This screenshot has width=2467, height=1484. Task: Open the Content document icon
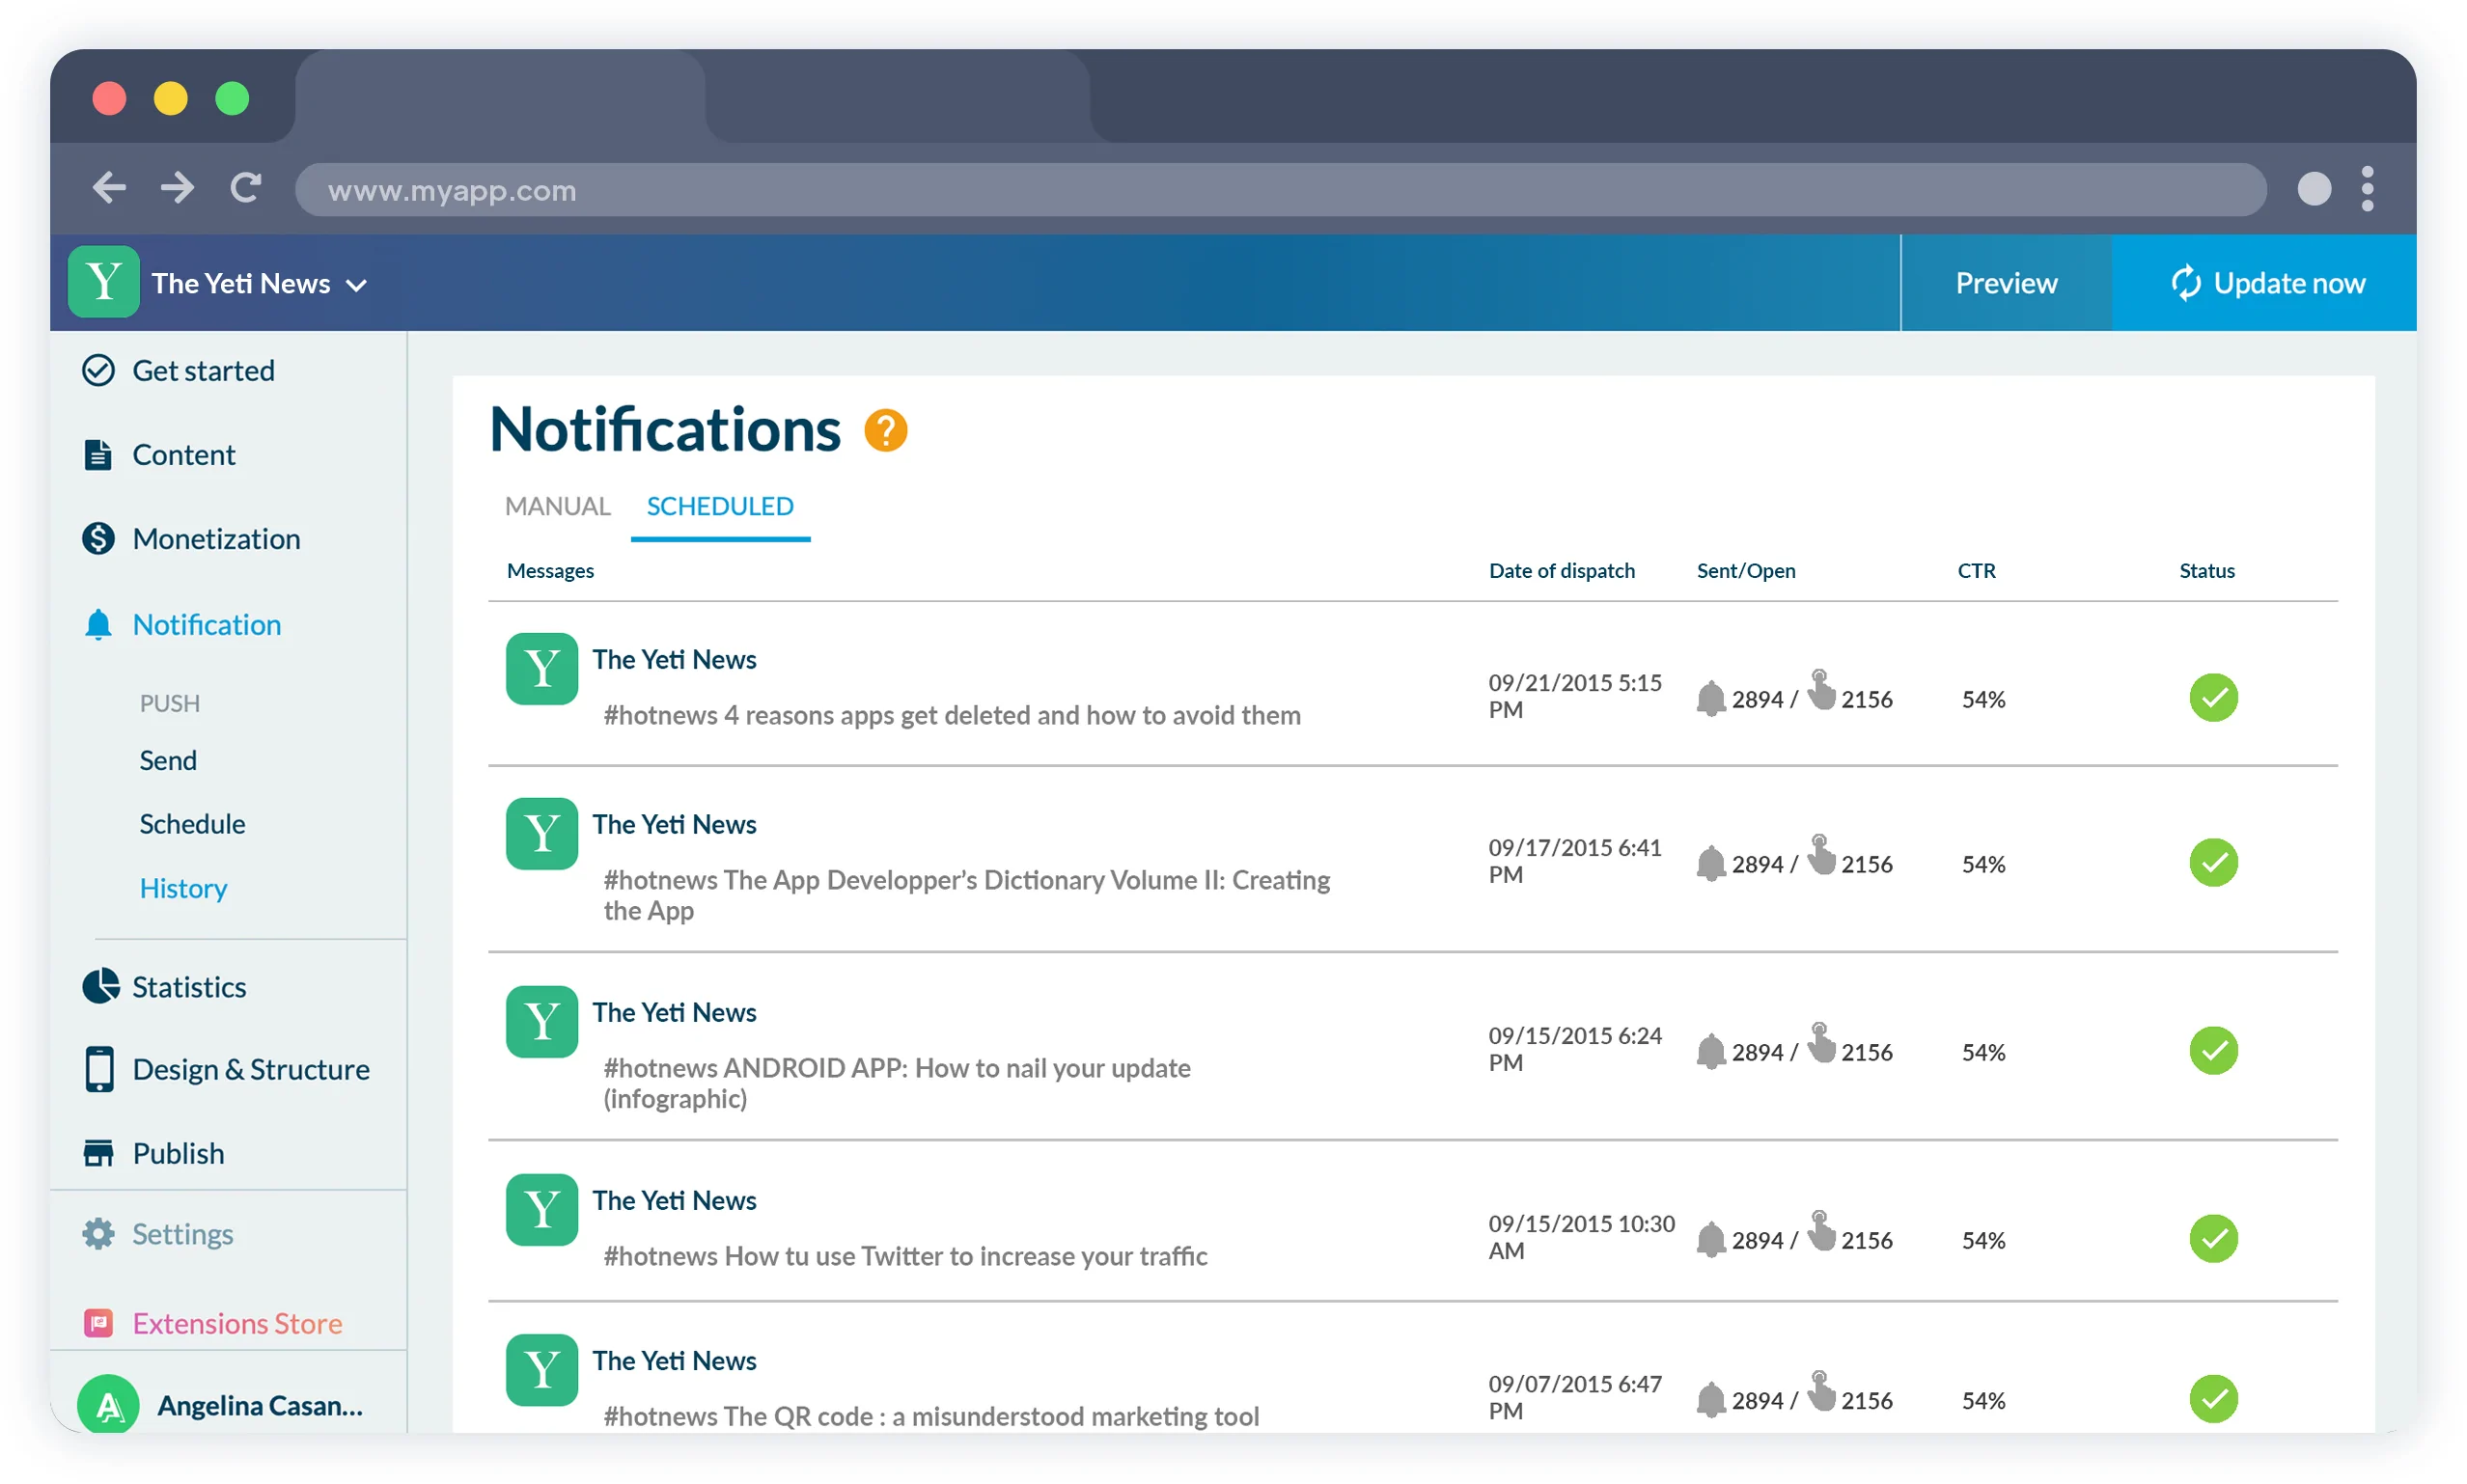[x=98, y=455]
